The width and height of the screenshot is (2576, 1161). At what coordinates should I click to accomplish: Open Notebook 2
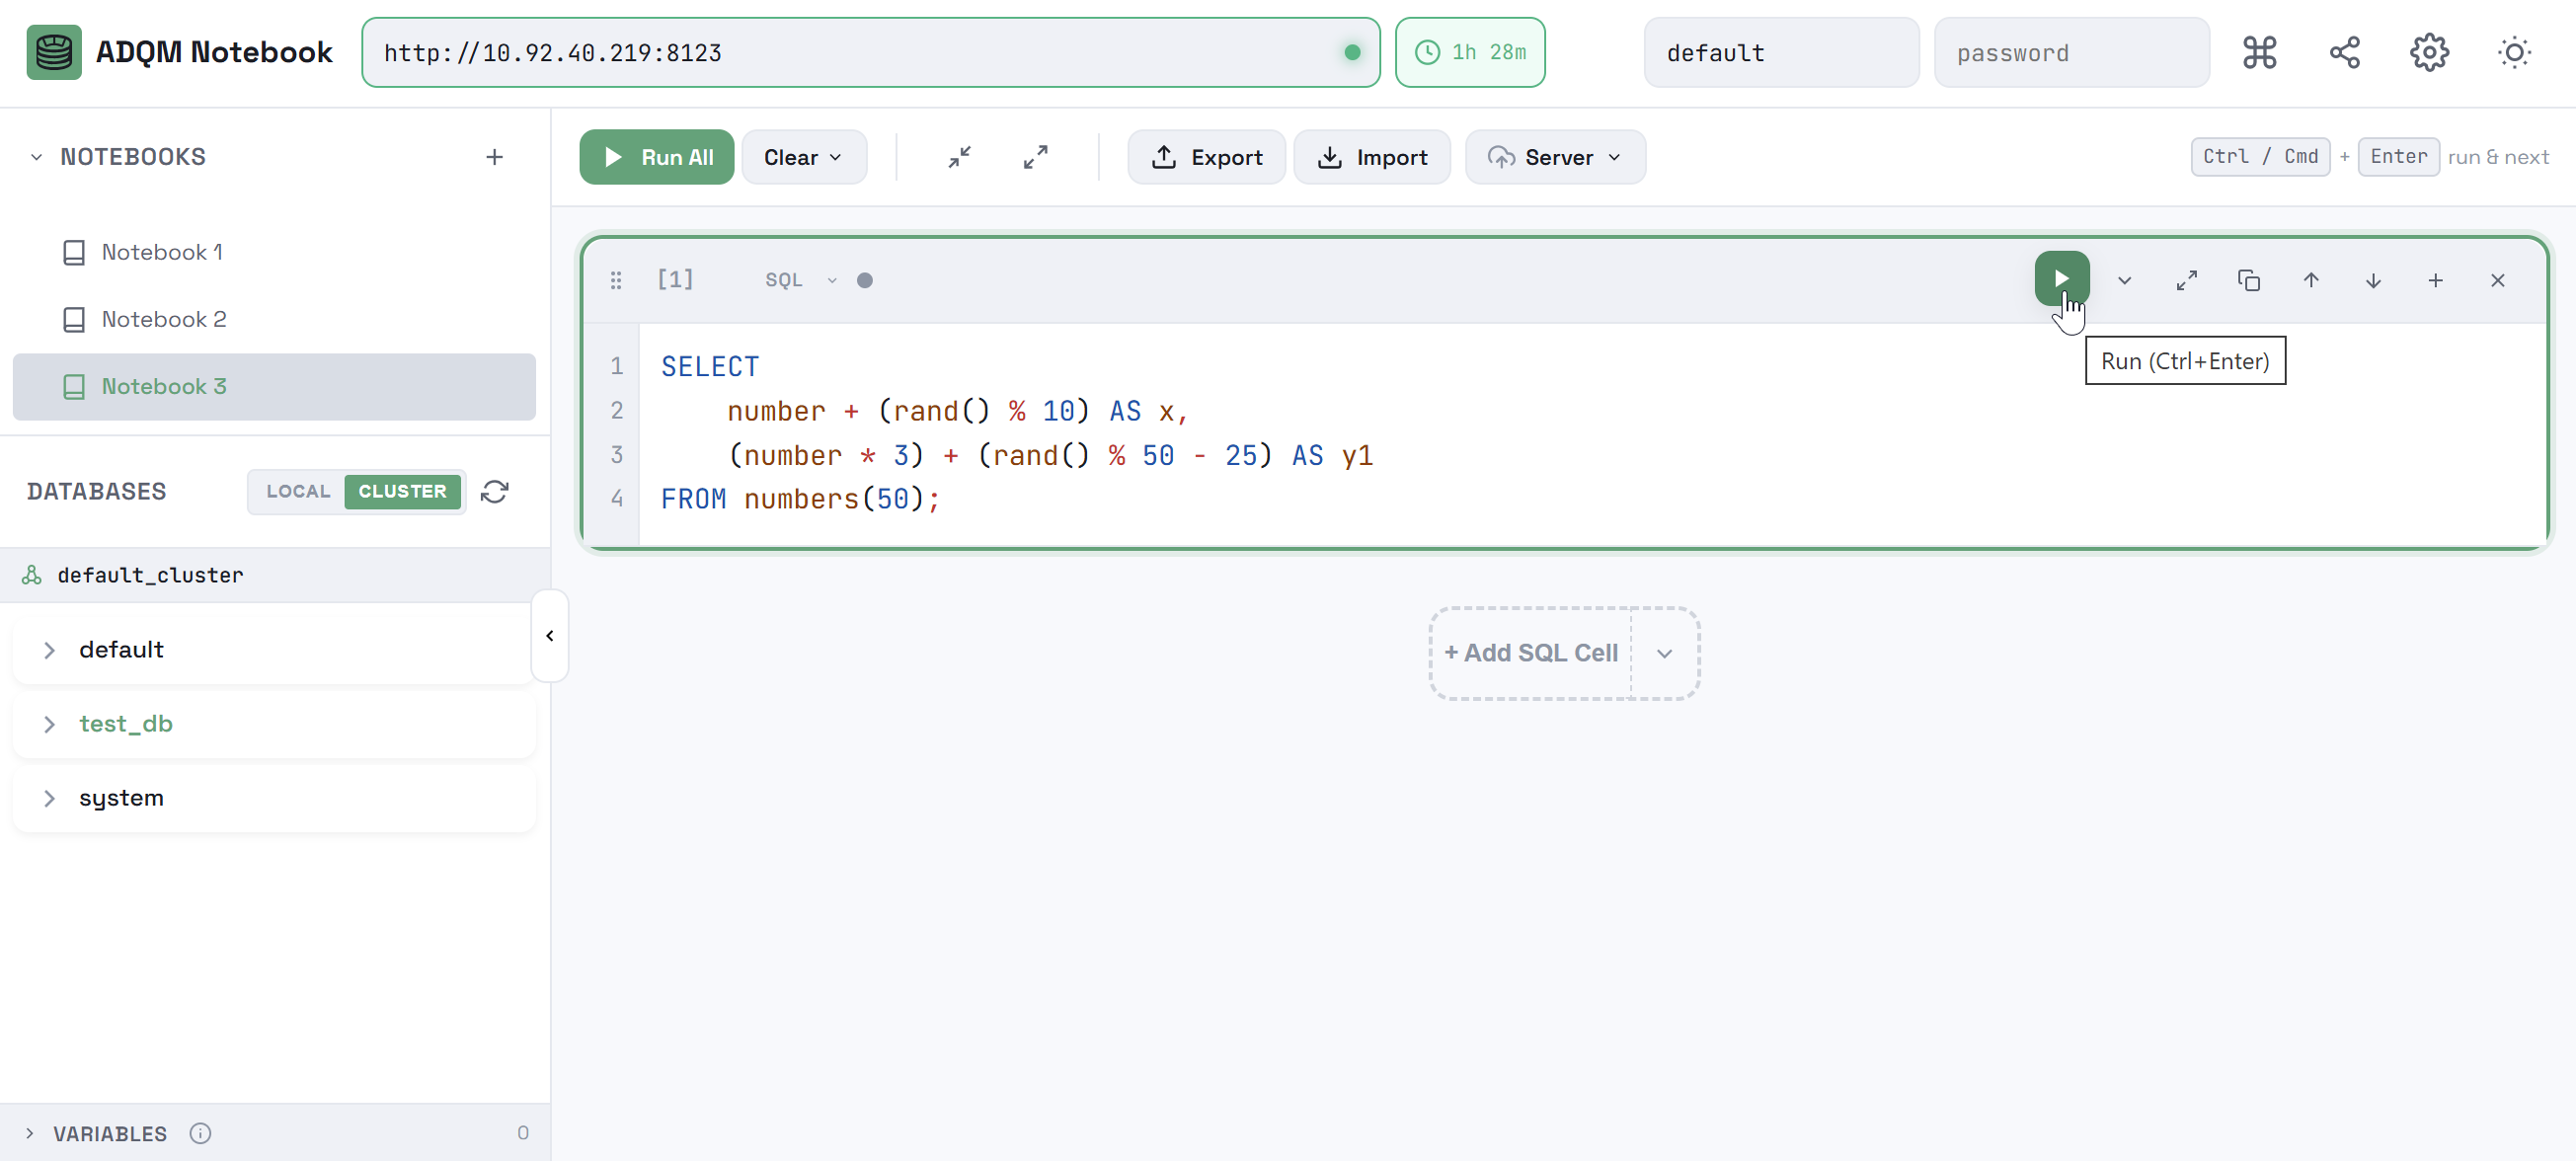163,319
